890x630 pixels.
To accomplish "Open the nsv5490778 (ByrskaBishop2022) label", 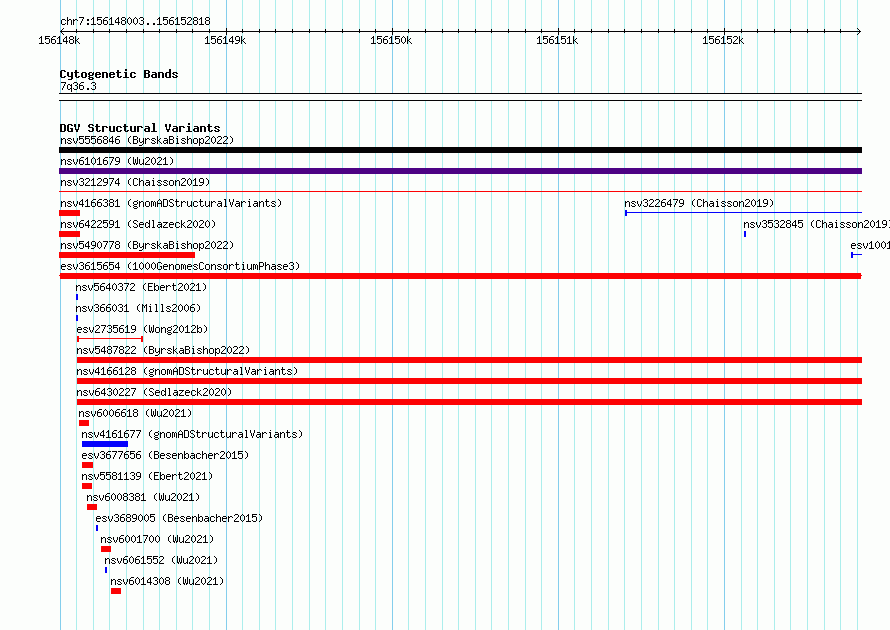I will coord(147,245).
